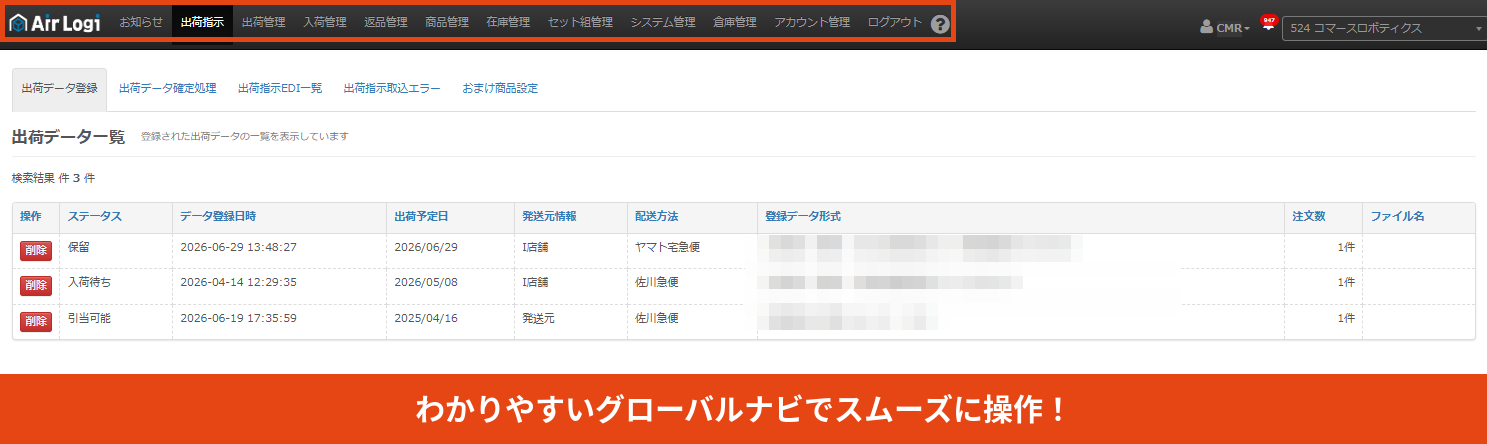Switch to 出荷データ確定処理 tab
The width and height of the screenshot is (1487, 444).
(x=167, y=88)
